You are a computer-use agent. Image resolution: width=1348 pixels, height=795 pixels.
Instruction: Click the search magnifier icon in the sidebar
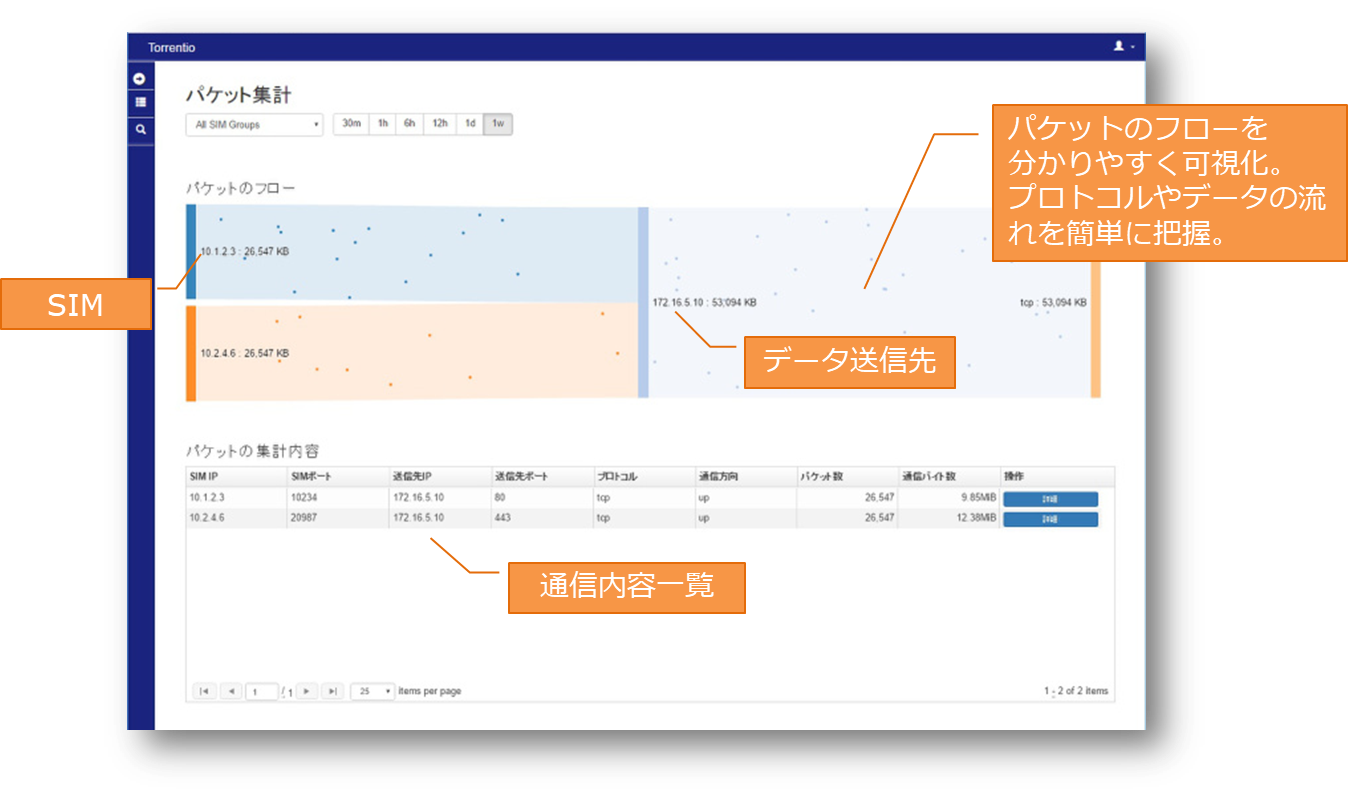140,130
